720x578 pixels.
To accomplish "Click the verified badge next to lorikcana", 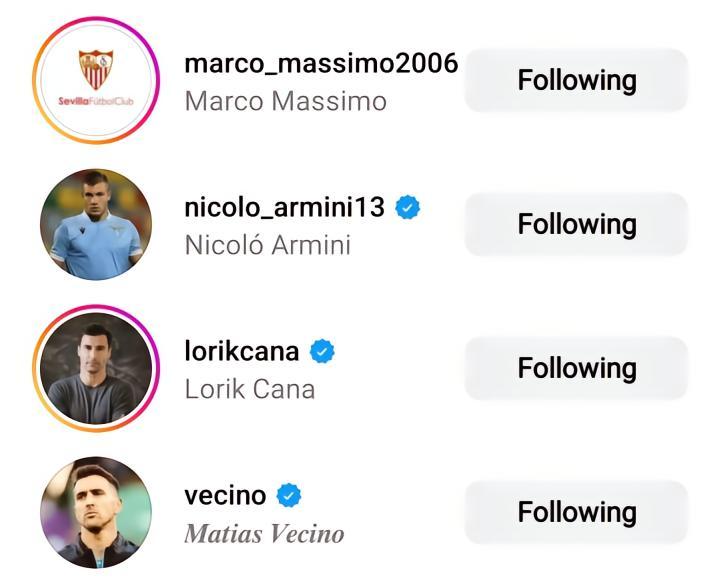I will 322,351.
